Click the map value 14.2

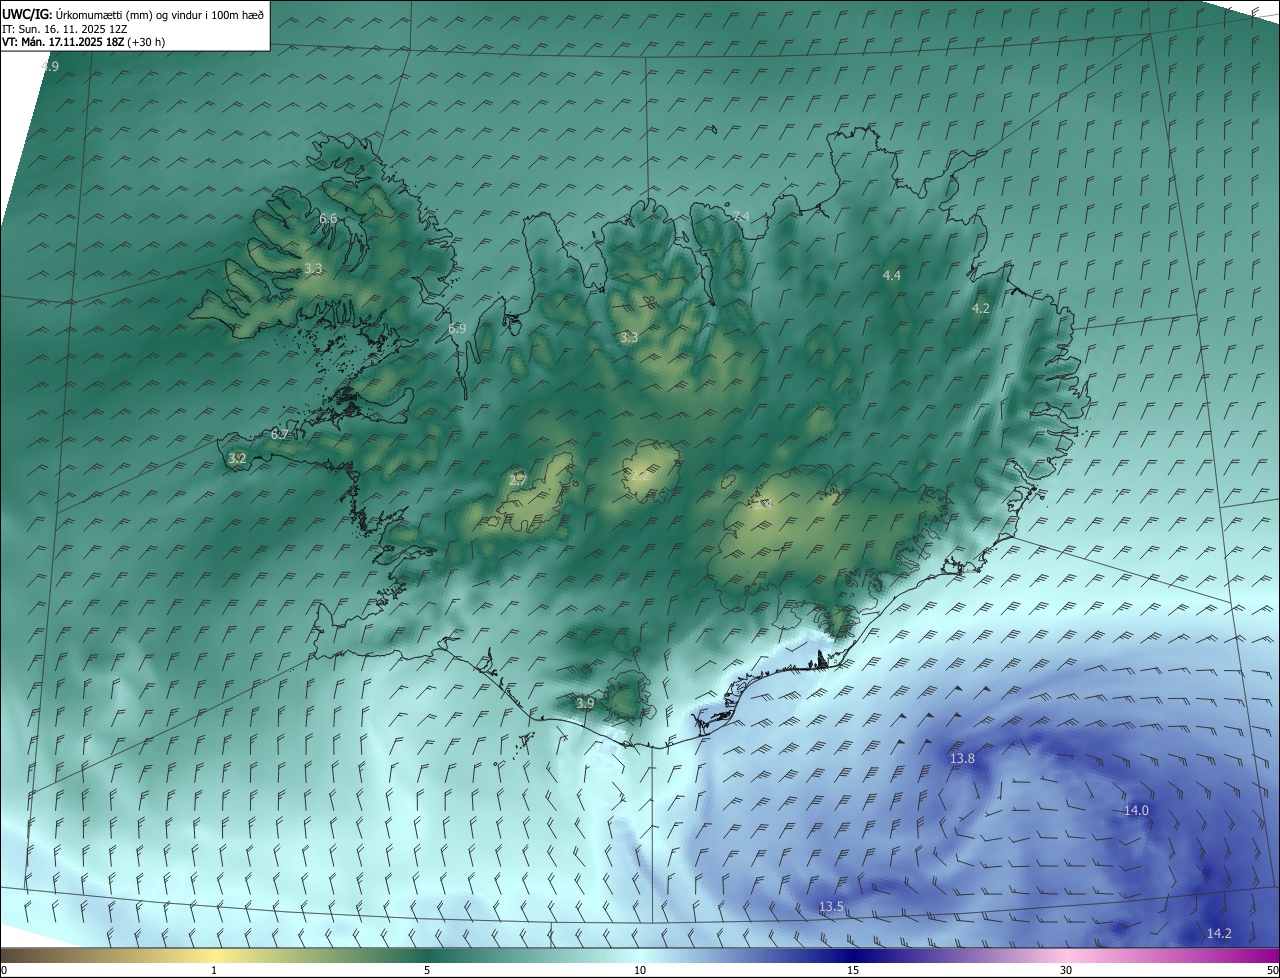pyautogui.click(x=1219, y=933)
